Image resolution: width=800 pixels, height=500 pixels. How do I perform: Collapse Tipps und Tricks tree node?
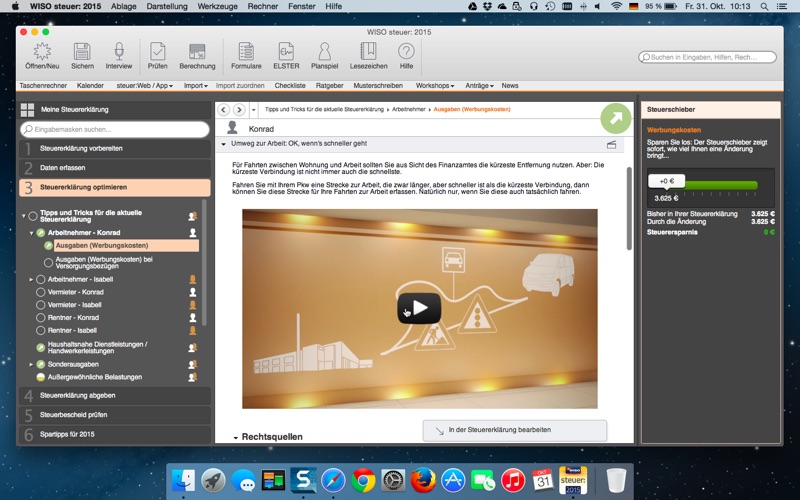[x=23, y=216]
